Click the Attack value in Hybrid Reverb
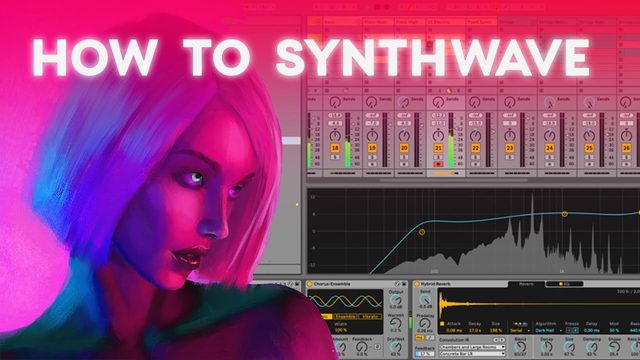640x360 pixels. (x=454, y=330)
